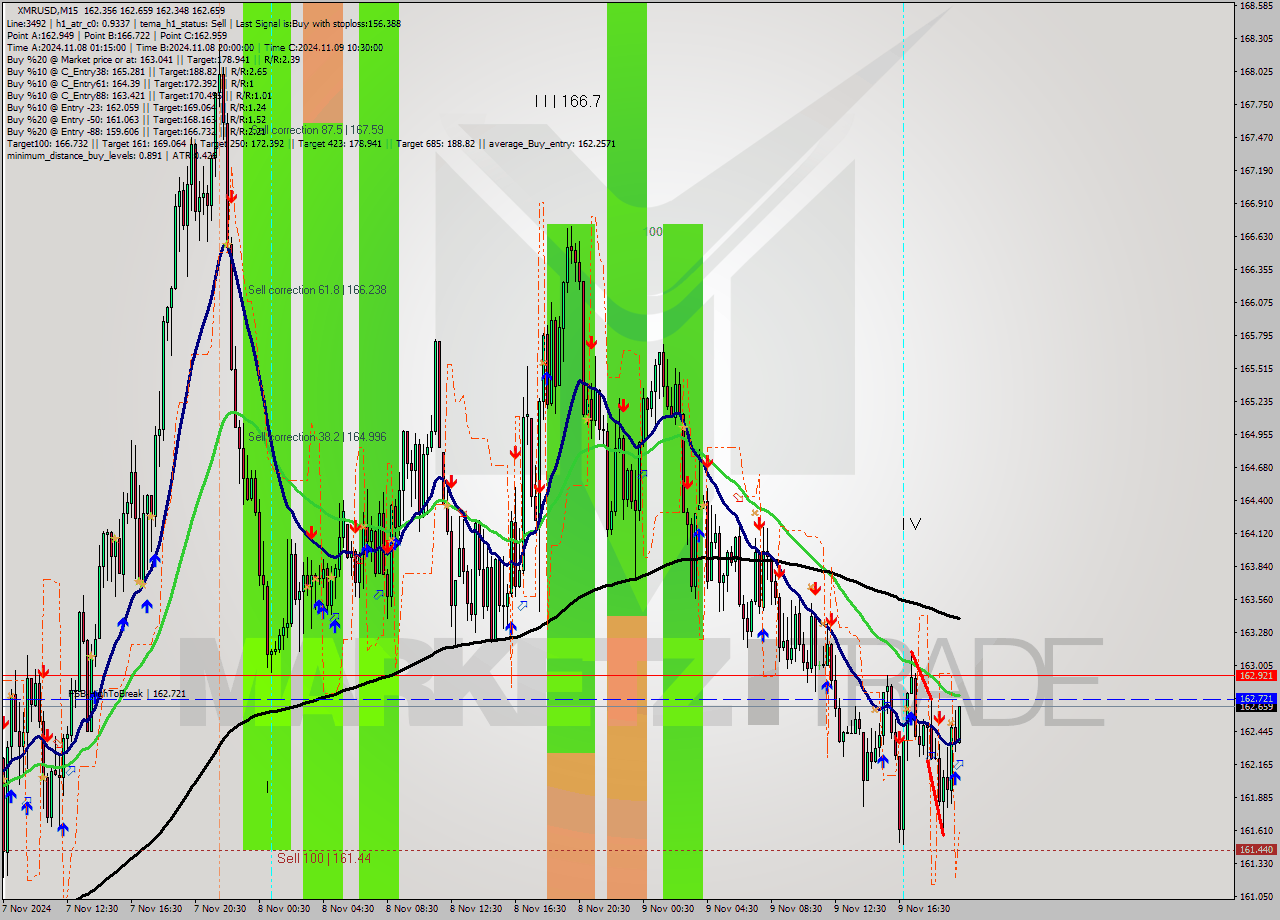Image resolution: width=1280 pixels, height=920 pixels.
Task: Select the 'I V' wave label
Action: tap(911, 523)
